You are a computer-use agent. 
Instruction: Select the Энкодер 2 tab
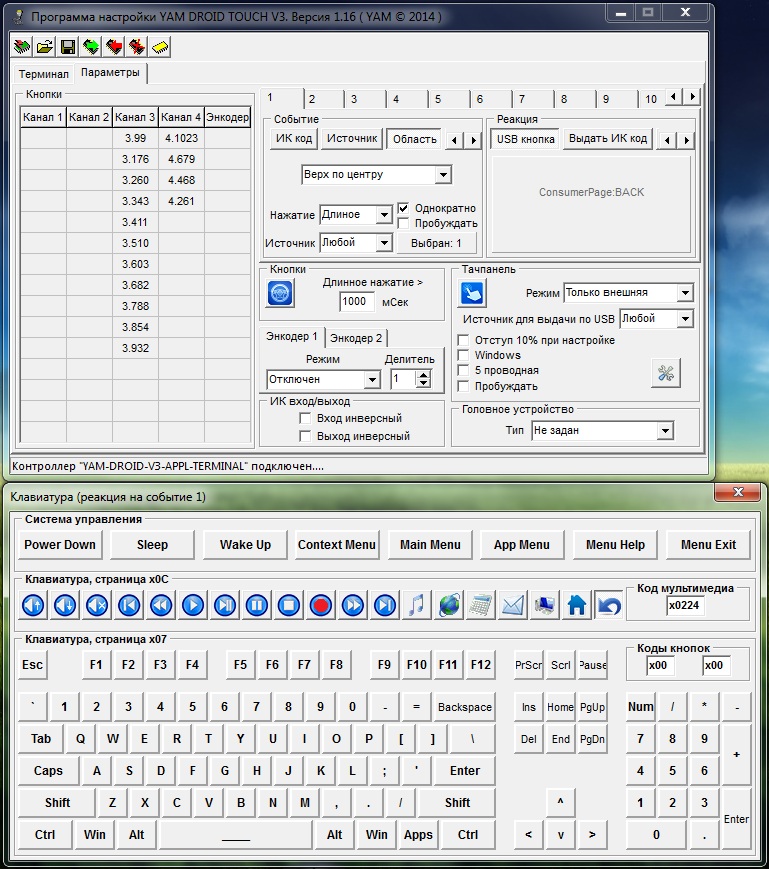click(356, 338)
